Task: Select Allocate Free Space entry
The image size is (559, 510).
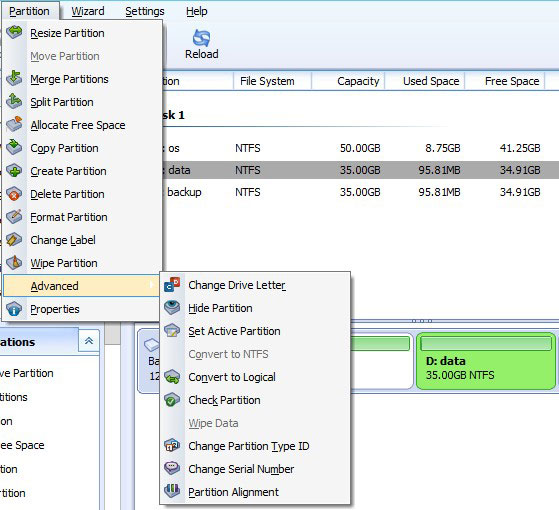Action: point(83,125)
